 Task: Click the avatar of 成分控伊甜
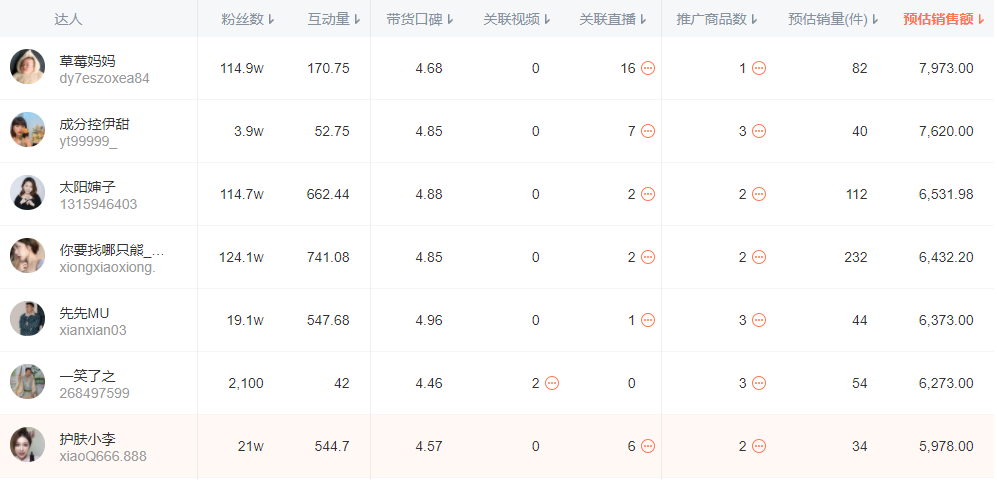click(28, 130)
